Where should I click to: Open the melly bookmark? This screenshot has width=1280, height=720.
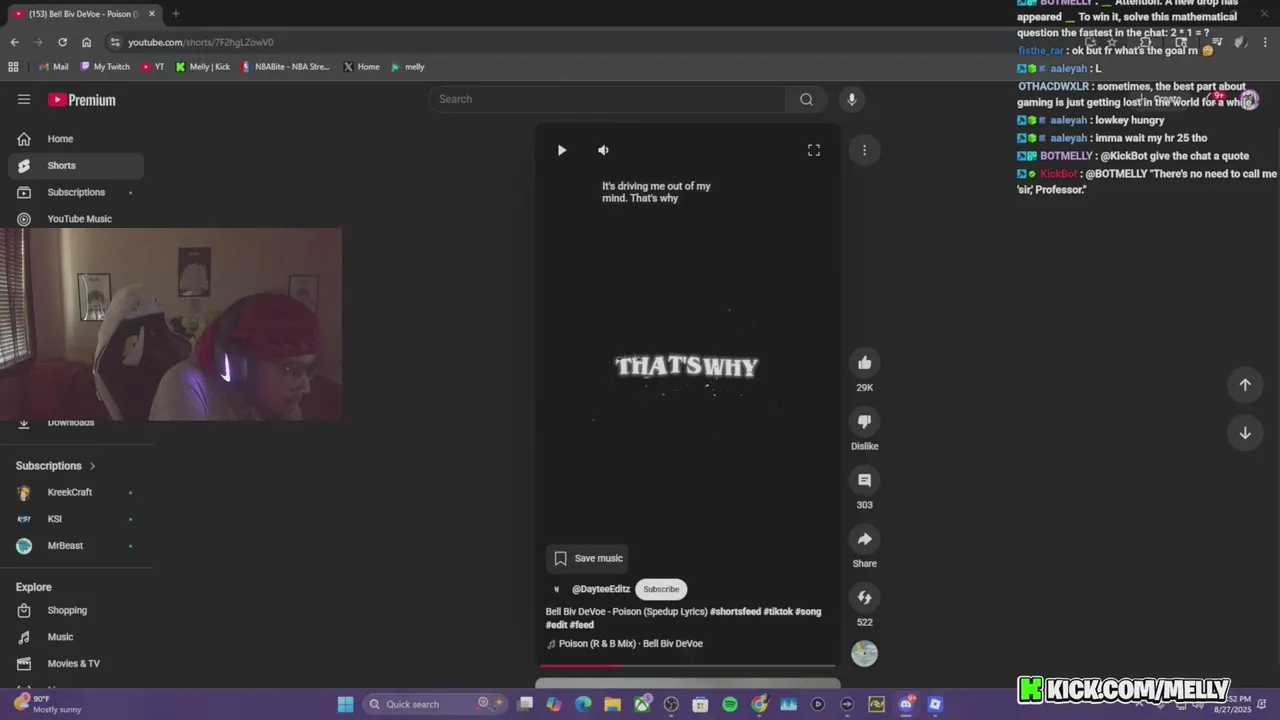[408, 67]
